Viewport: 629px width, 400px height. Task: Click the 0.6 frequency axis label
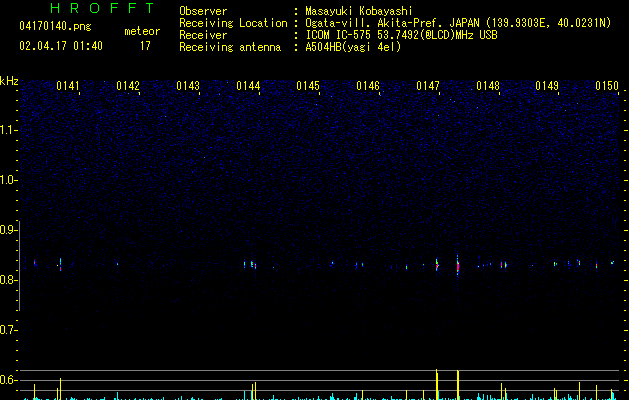coord(8,380)
